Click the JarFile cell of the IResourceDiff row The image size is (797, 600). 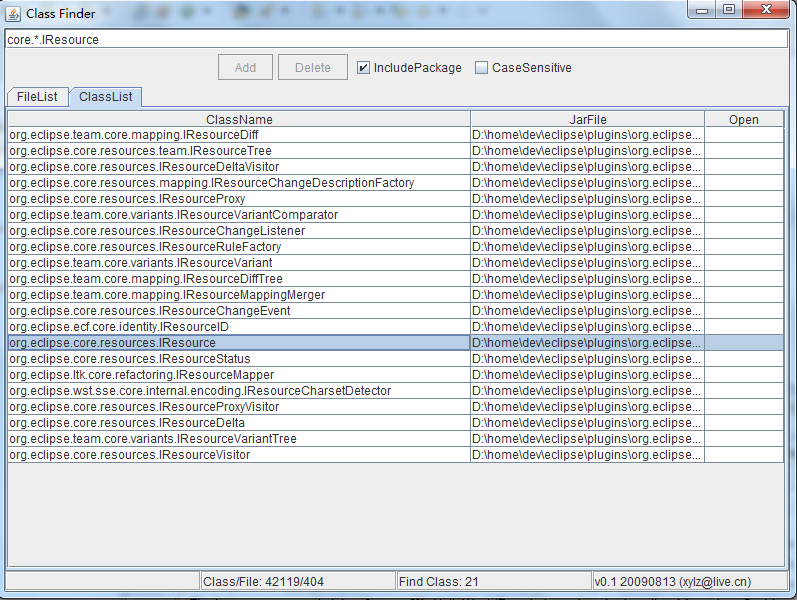588,135
